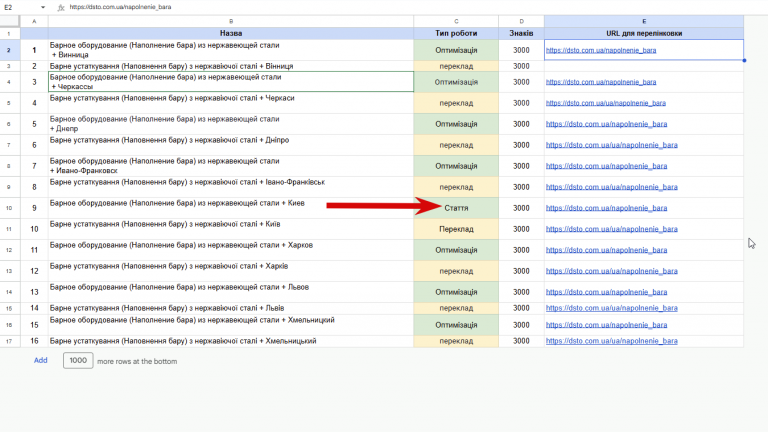This screenshot has width=768, height=432.
Task: Select the cell ending with '+ Ивано-Франковск'
Action: tap(231, 167)
